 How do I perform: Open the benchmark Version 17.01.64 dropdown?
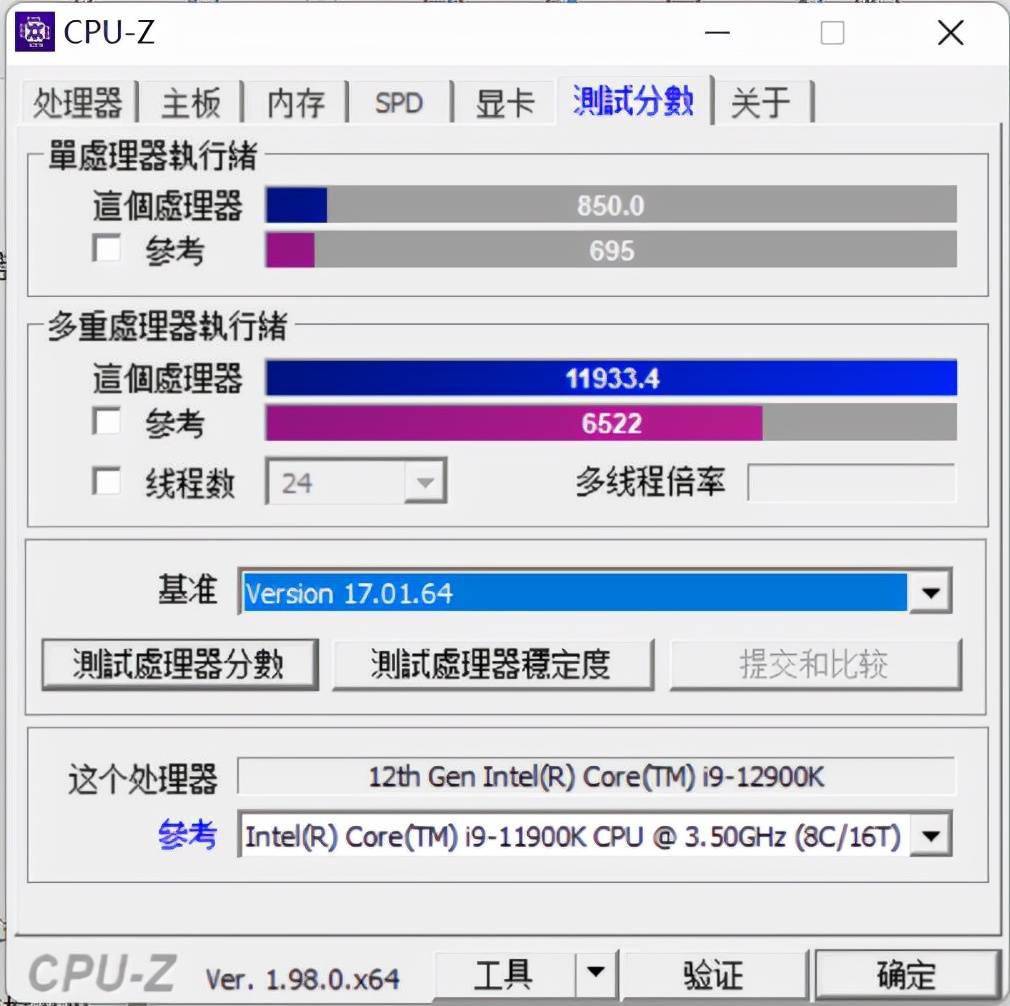pyautogui.click(x=930, y=592)
